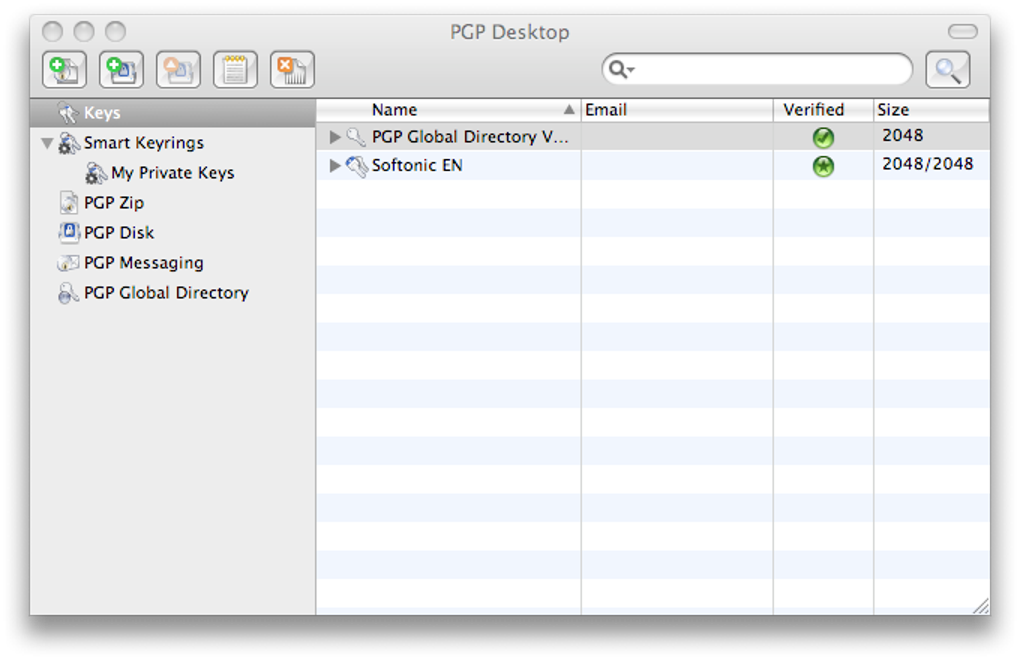Click the green verified checkmark for PGP Global Directory
1020x660 pixels.
coord(823,138)
